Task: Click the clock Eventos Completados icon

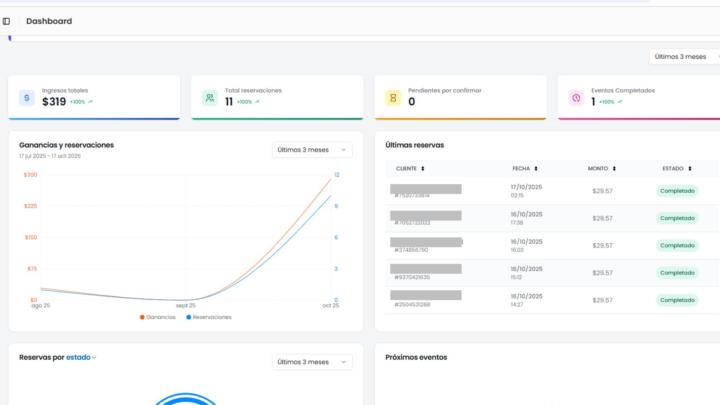Action: [x=576, y=98]
